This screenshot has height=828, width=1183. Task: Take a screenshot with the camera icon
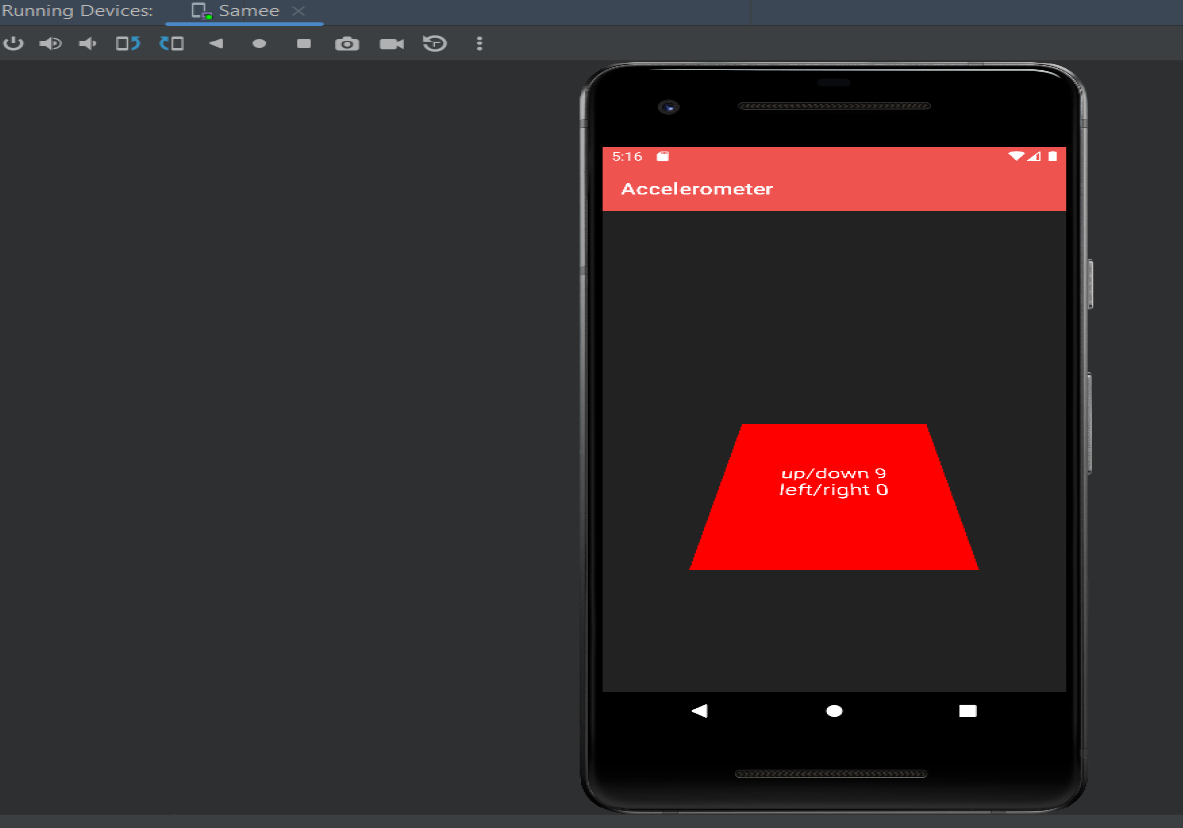tap(347, 44)
